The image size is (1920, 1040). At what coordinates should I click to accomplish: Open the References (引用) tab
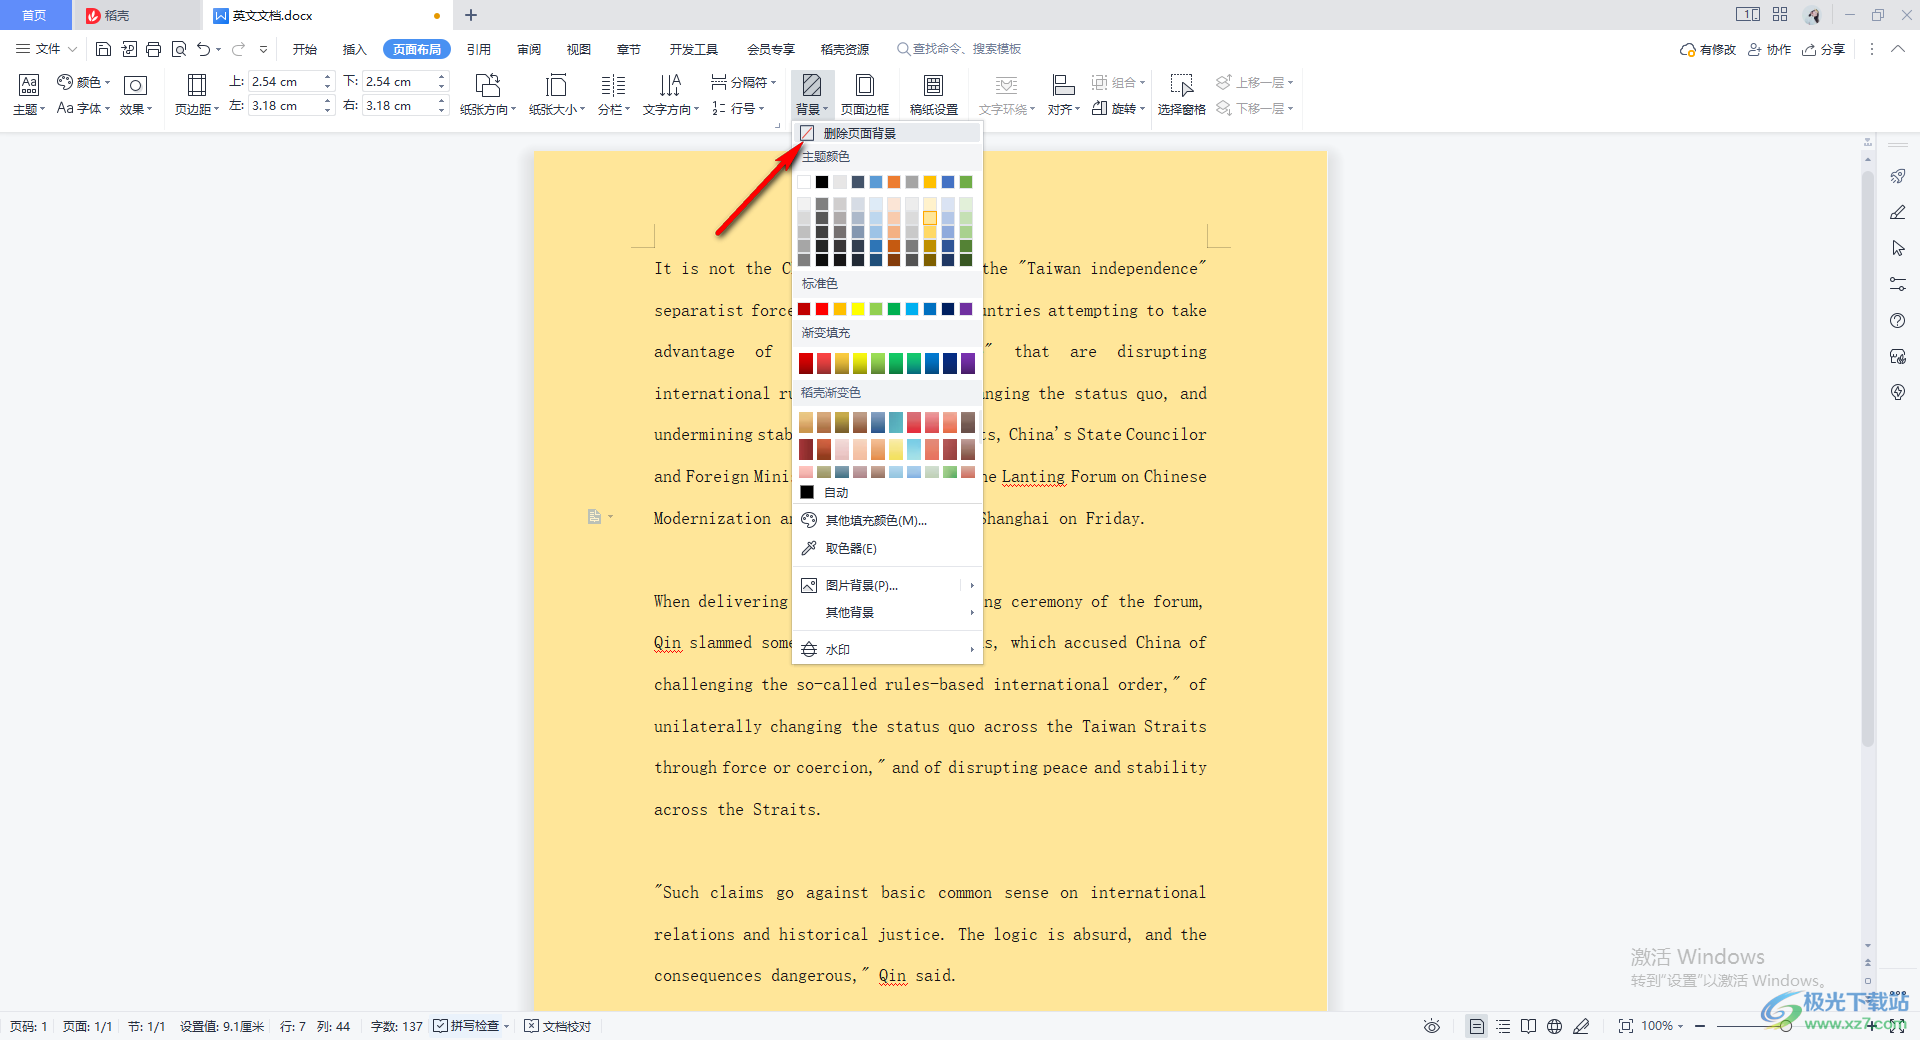coord(479,49)
